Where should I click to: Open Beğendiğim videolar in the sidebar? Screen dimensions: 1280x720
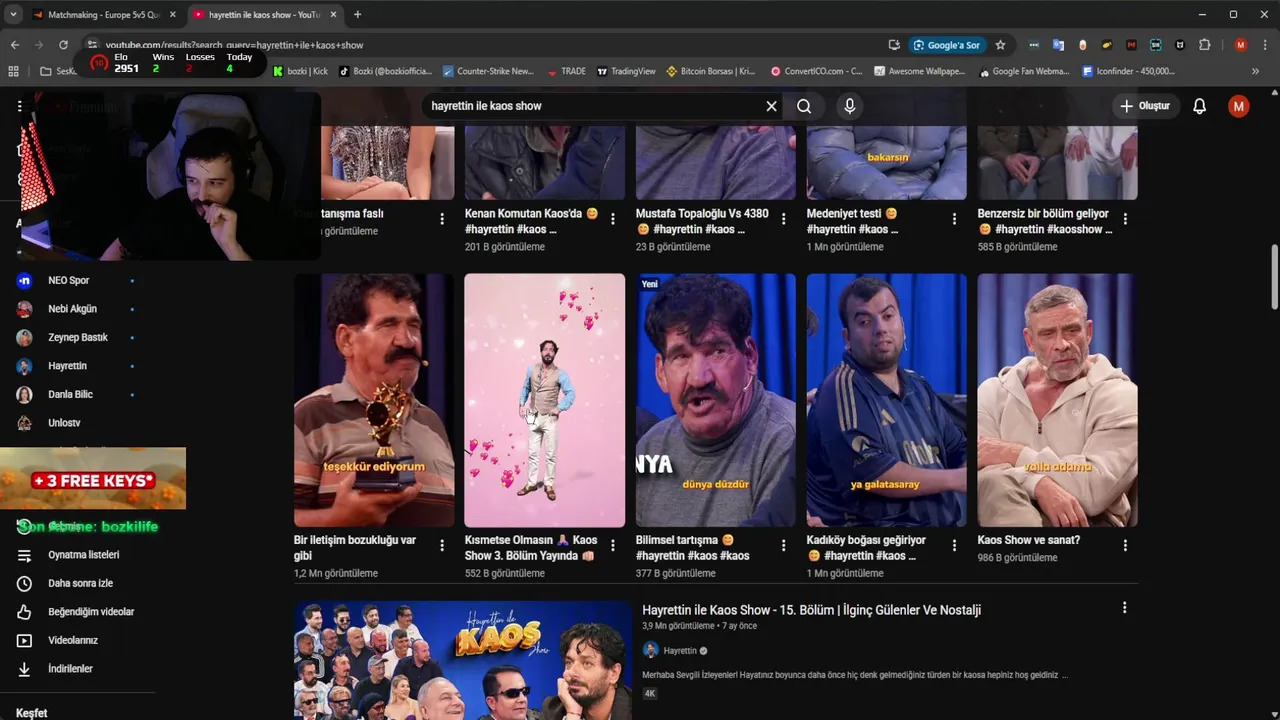90,612
